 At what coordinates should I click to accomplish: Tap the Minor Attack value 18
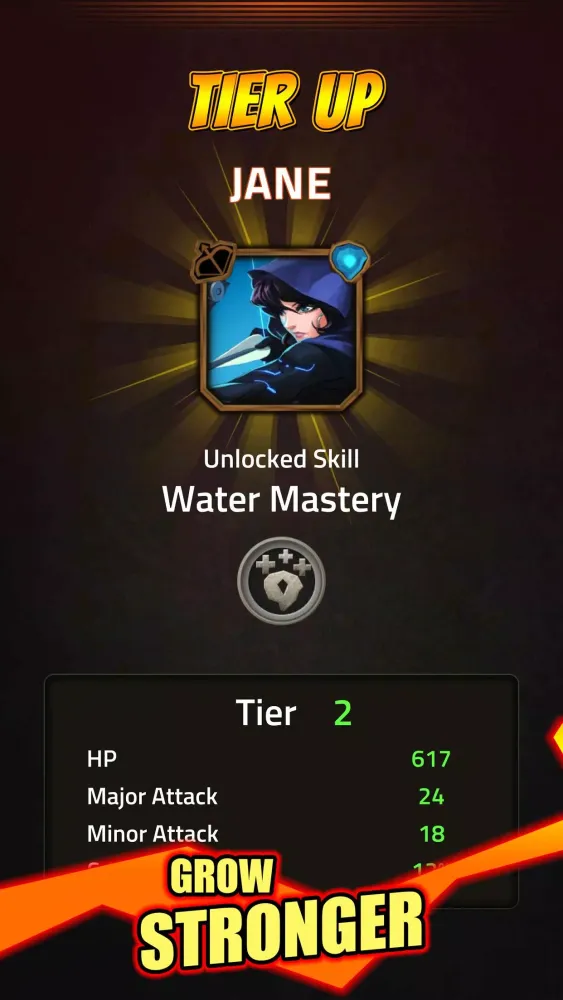pyautogui.click(x=432, y=834)
